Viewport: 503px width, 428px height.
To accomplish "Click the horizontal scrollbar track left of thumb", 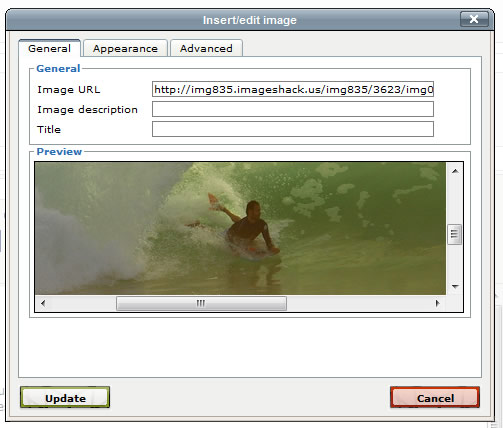I will (x=83, y=303).
